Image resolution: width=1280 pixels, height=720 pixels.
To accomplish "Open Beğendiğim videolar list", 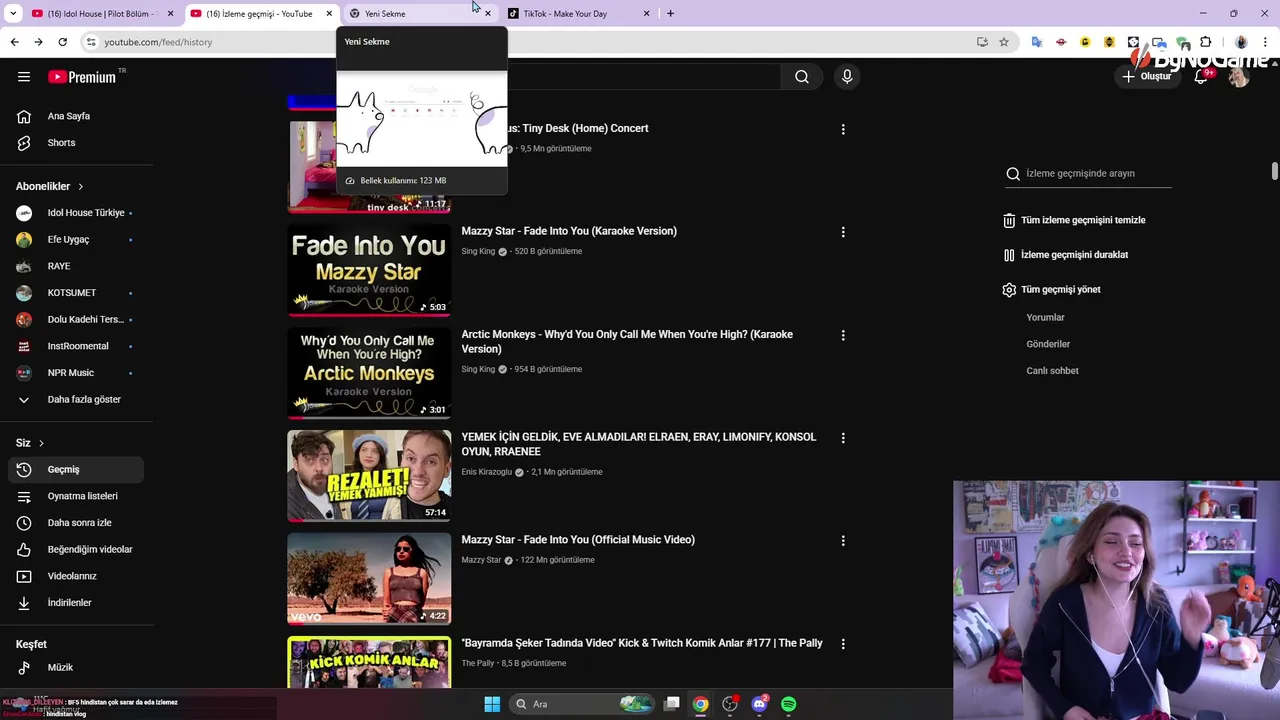I will [x=76, y=549].
